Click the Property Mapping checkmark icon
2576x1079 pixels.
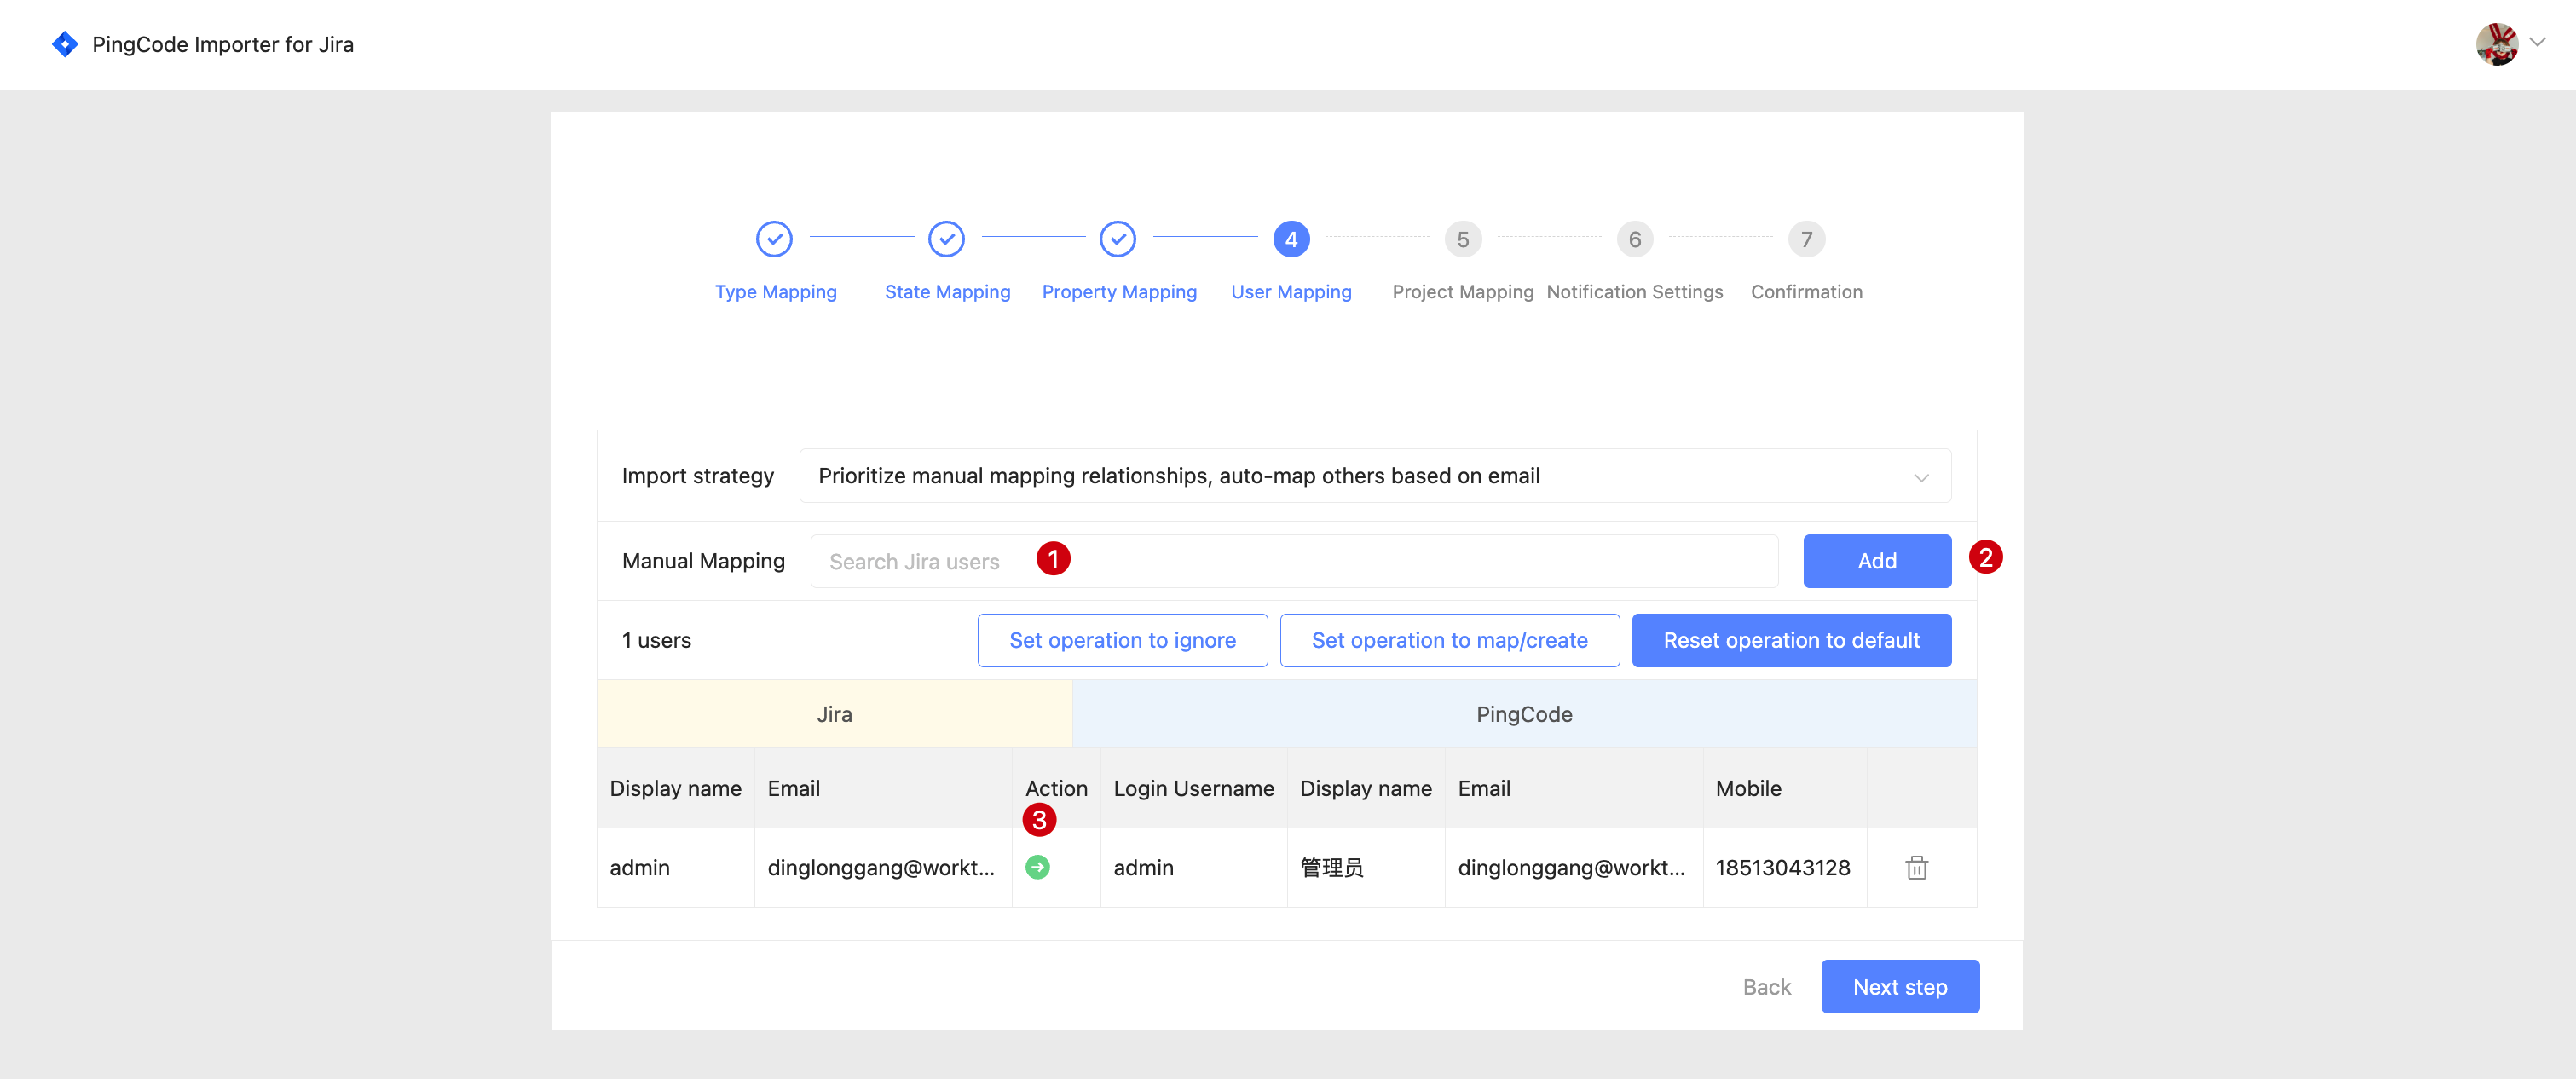[x=1117, y=239]
